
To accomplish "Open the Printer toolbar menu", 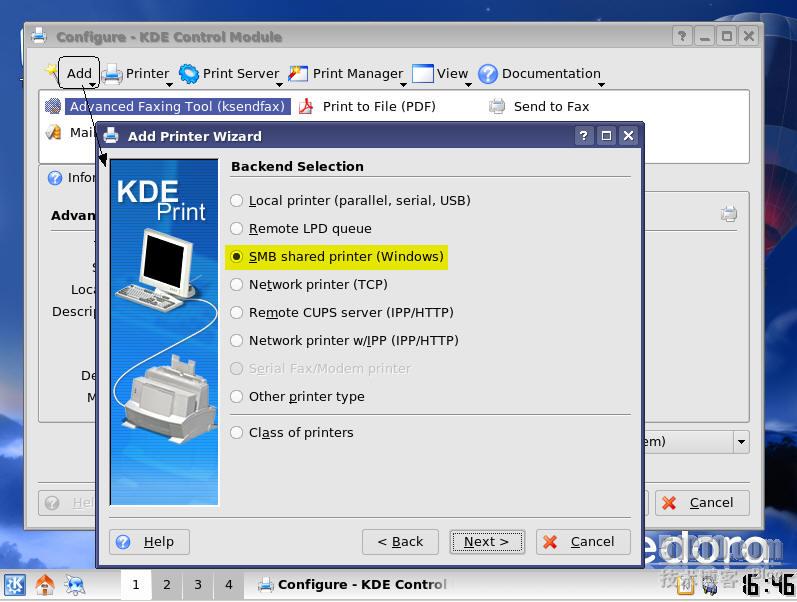I will pyautogui.click(x=147, y=74).
